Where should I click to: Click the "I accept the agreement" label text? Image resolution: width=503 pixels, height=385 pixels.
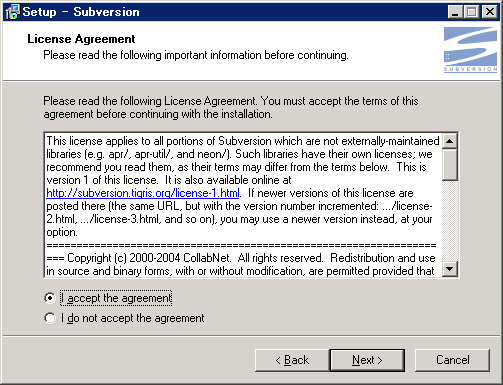click(116, 298)
